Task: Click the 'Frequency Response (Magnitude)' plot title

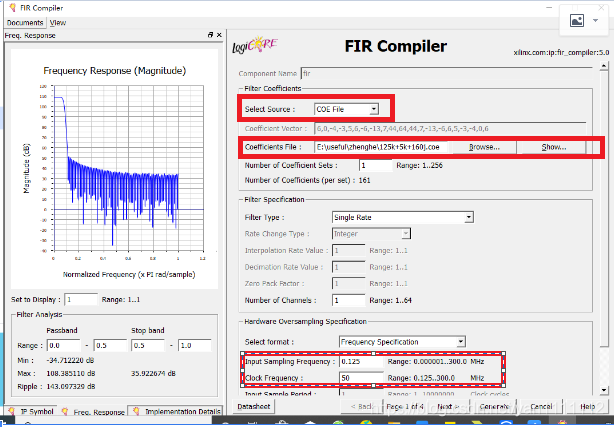Action: tap(114, 71)
